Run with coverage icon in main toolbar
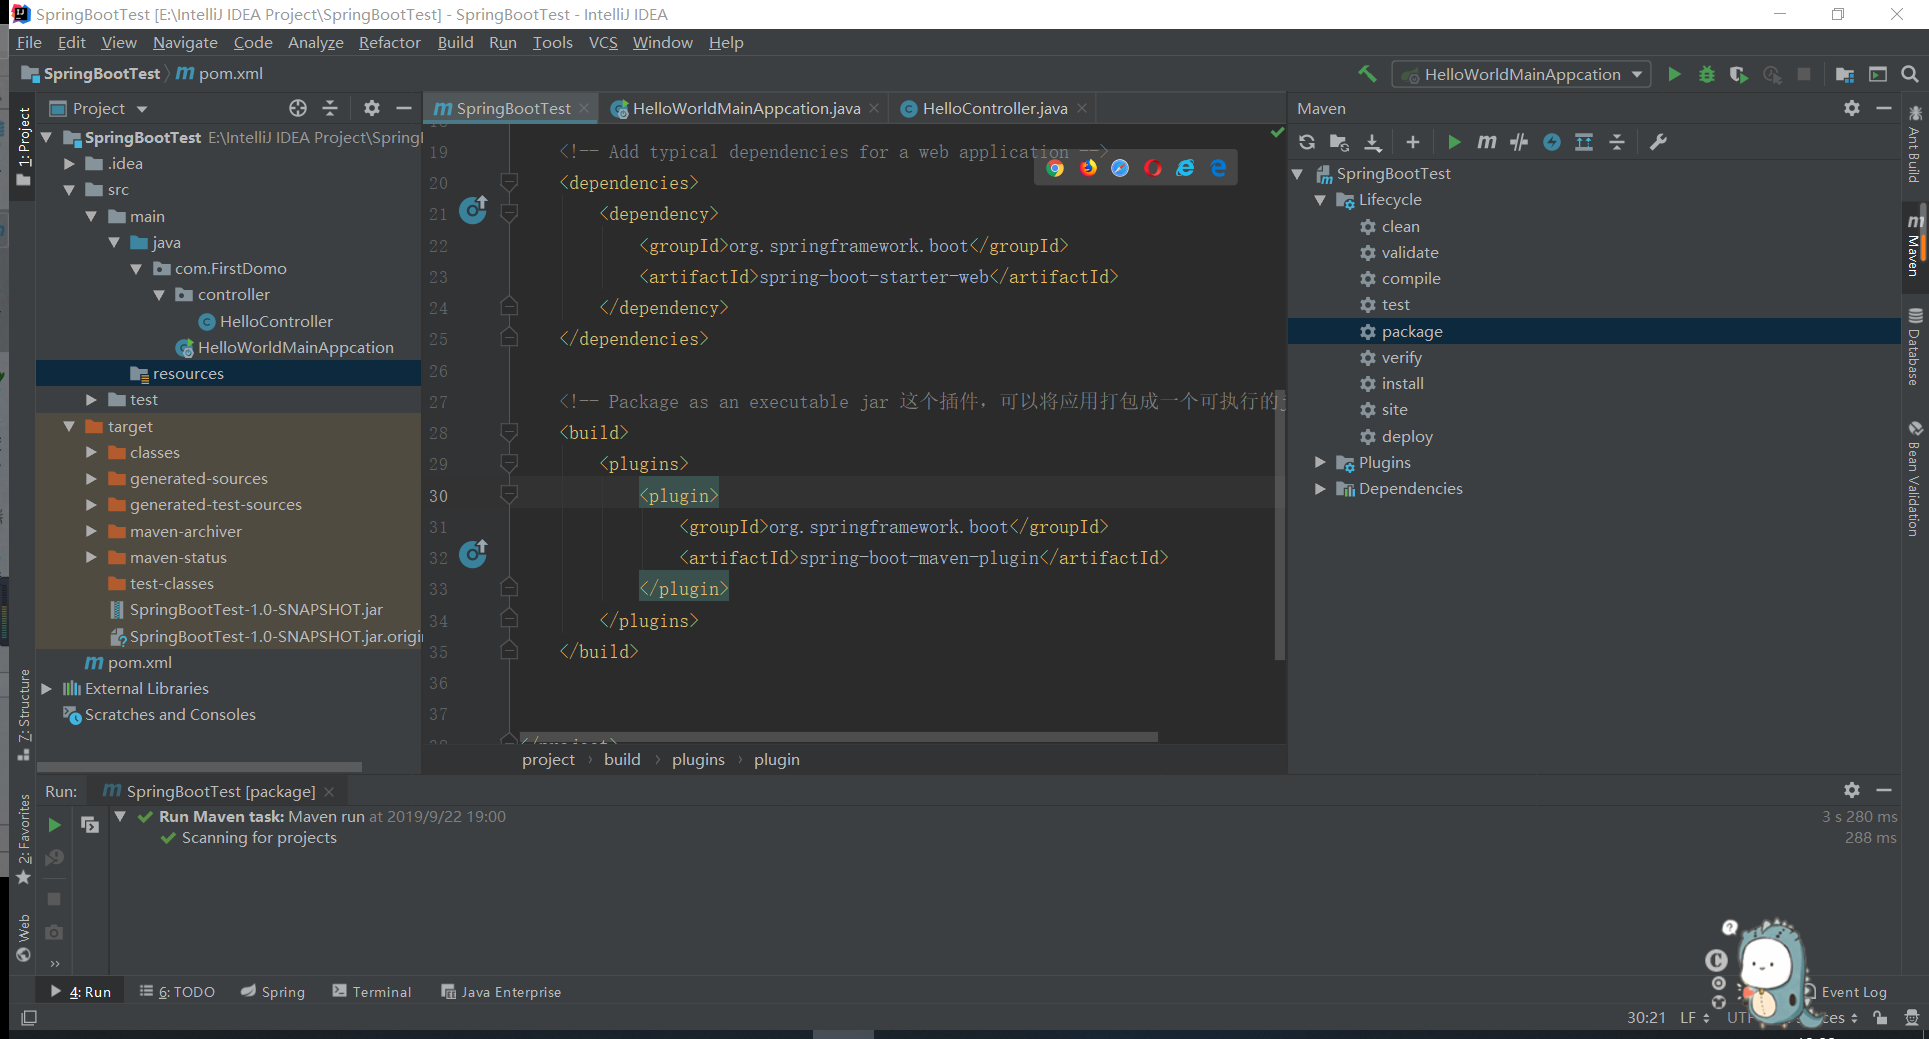The width and height of the screenshot is (1929, 1039). click(1739, 74)
